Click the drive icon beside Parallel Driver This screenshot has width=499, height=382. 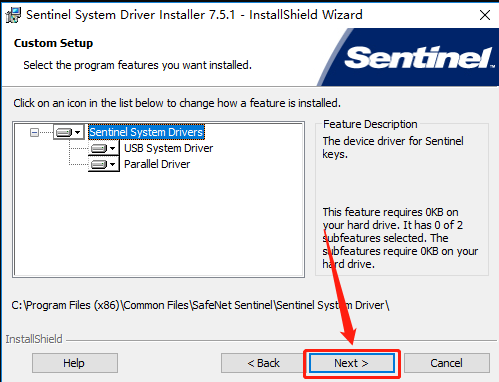(x=99, y=164)
